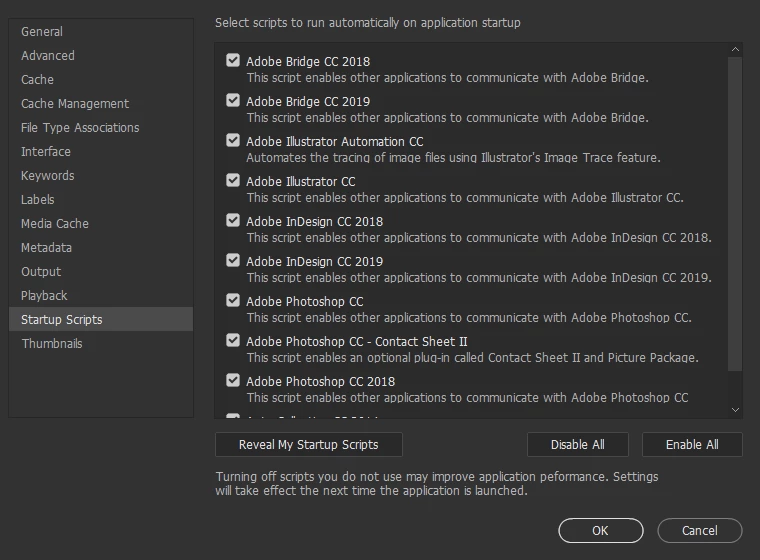Toggle Photoshop CC Contact Sheet II checkbox

pyautogui.click(x=233, y=340)
